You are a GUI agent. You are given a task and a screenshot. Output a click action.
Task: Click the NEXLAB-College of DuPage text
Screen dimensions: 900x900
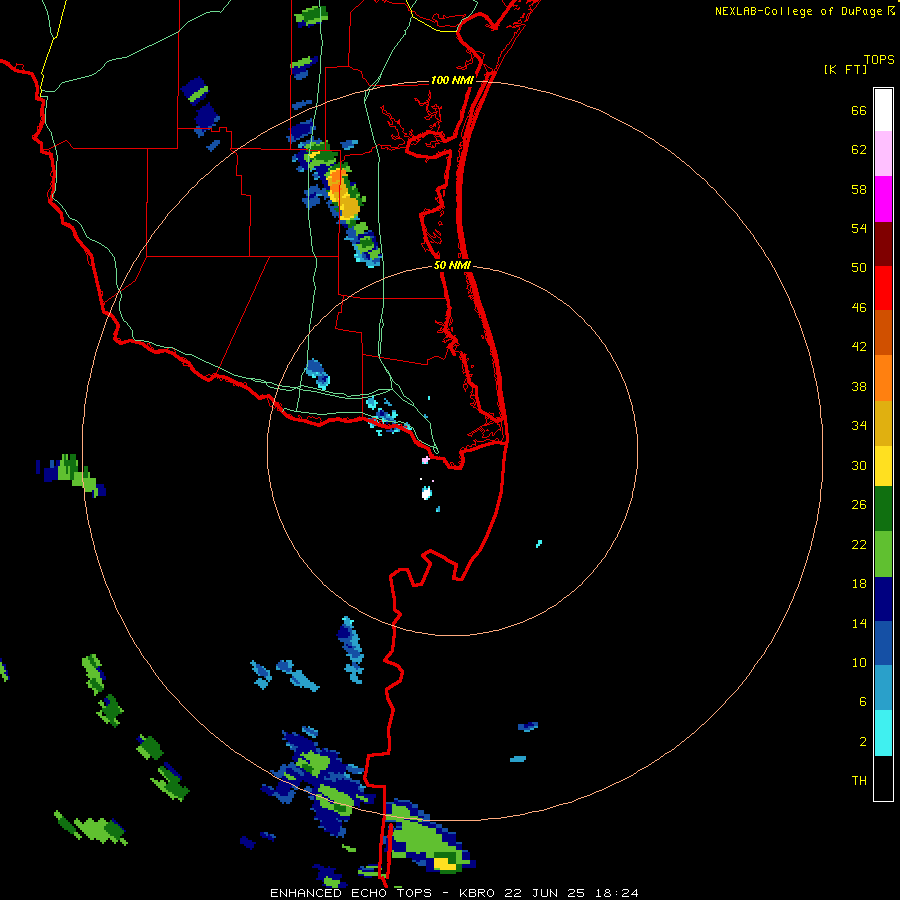tap(798, 11)
